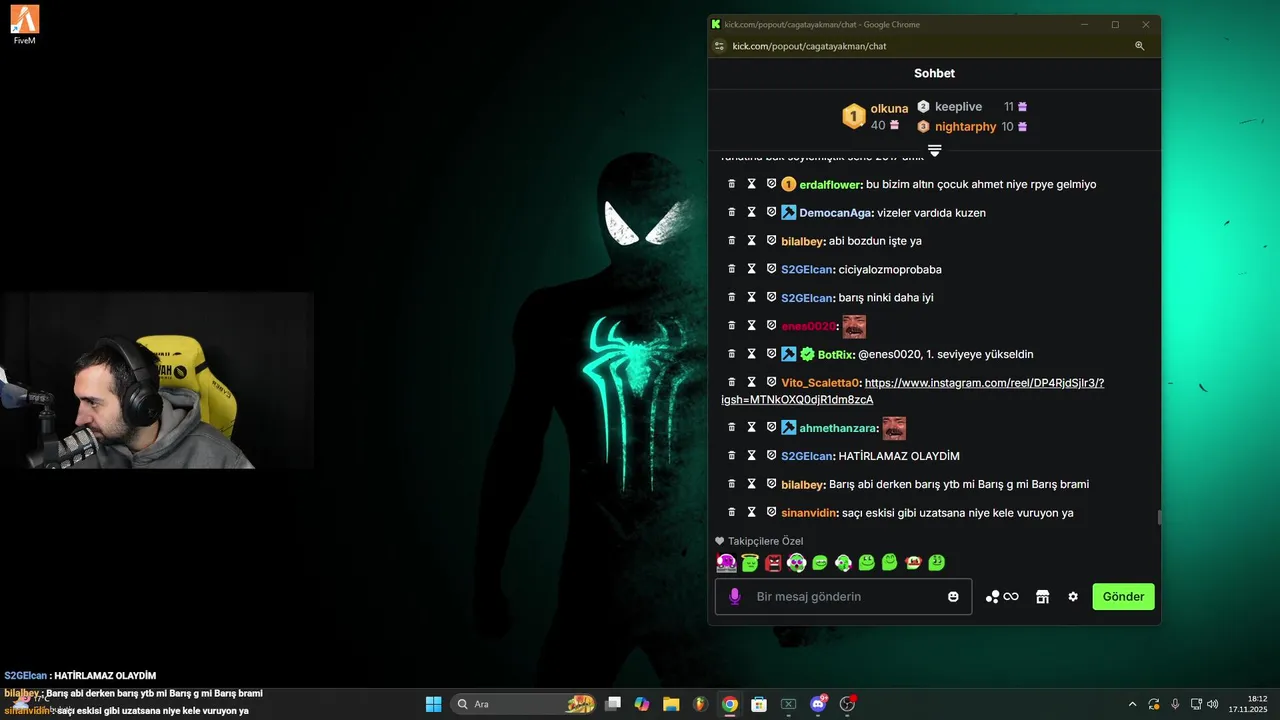The width and height of the screenshot is (1280, 720).
Task: Click into the "Bir mesaj gönderin" field
Action: coord(843,596)
